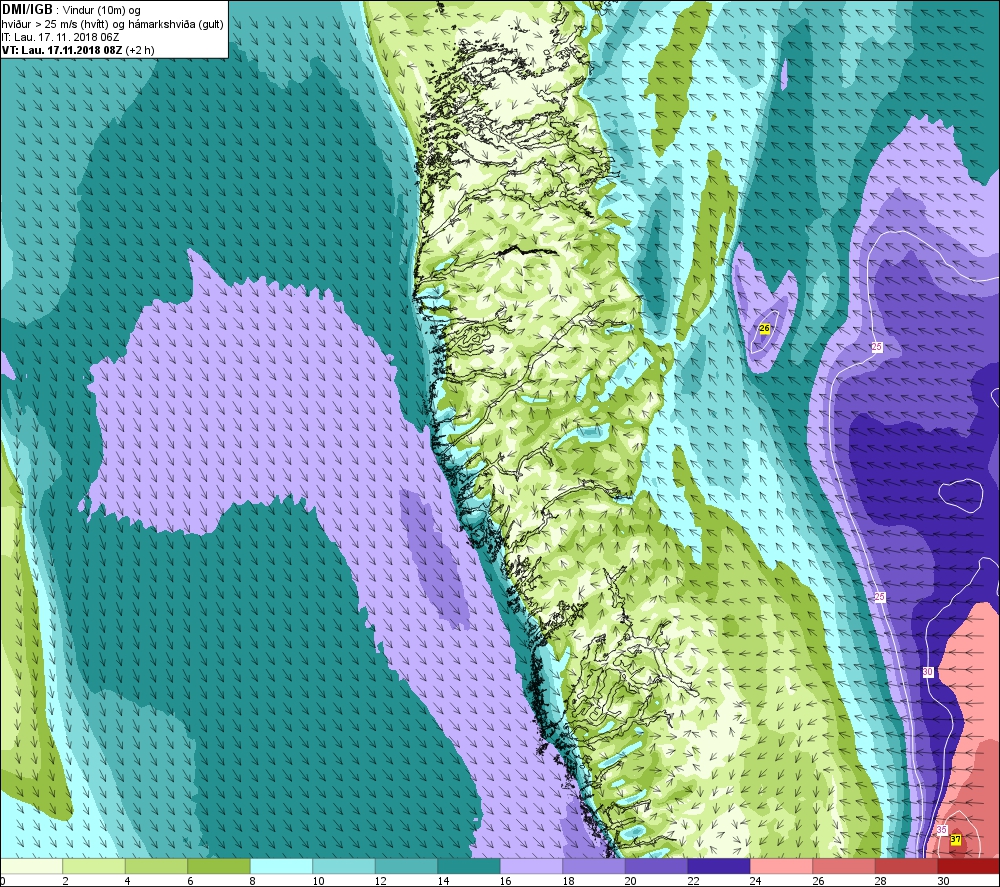Pick the dark indigo 22–24 m/s legend swatch
Viewport: 1000px width, 887px height.
click(719, 866)
